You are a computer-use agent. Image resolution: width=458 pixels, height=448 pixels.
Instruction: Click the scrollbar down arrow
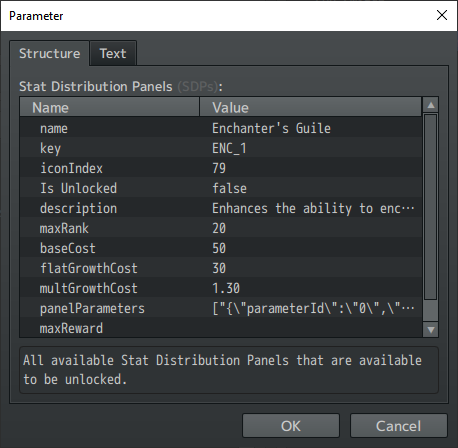(431, 330)
